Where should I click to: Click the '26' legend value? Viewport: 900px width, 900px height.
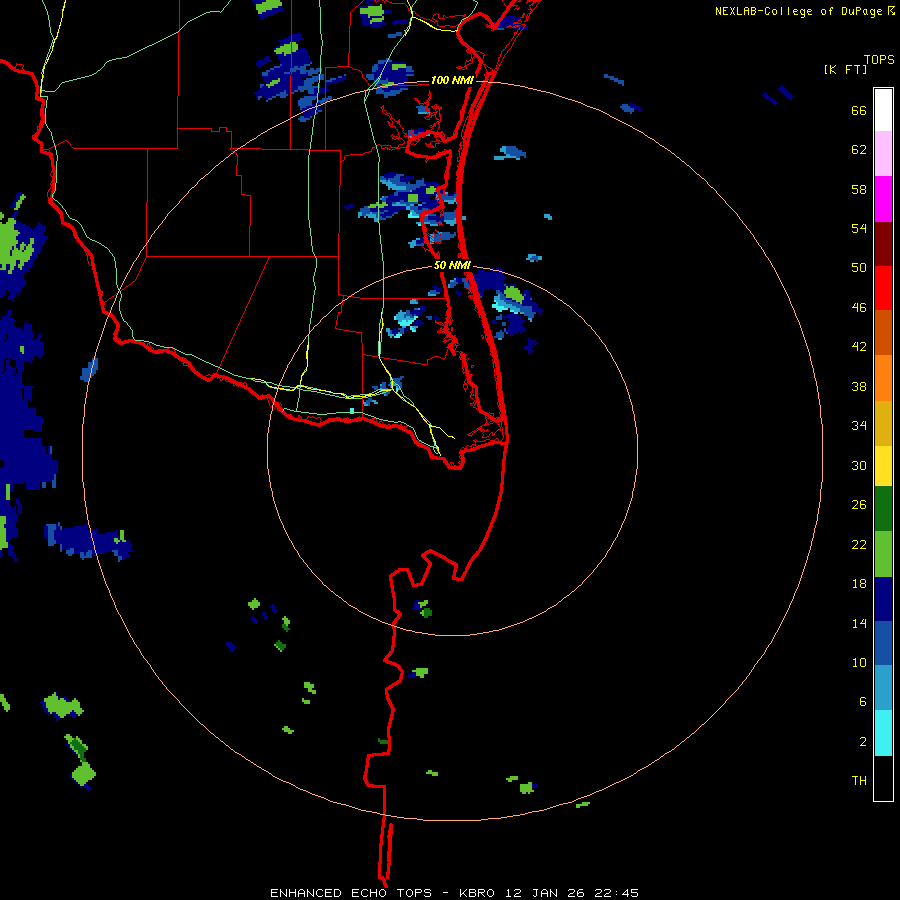(x=859, y=505)
